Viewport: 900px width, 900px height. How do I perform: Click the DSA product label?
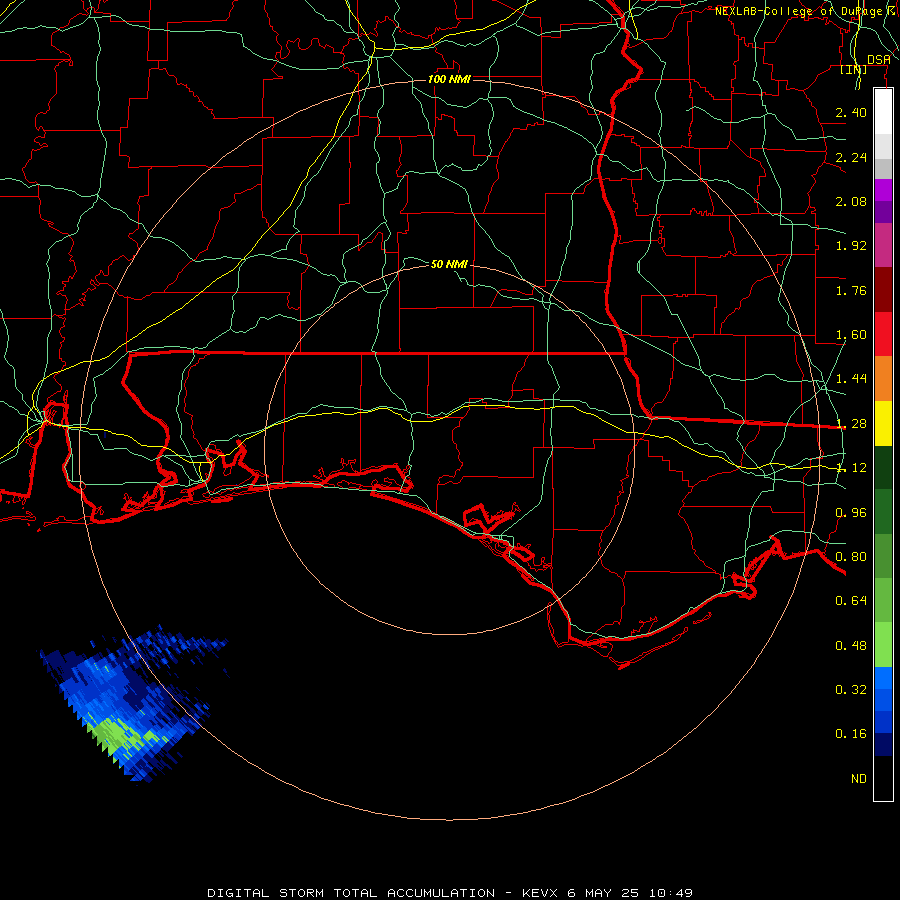(879, 60)
